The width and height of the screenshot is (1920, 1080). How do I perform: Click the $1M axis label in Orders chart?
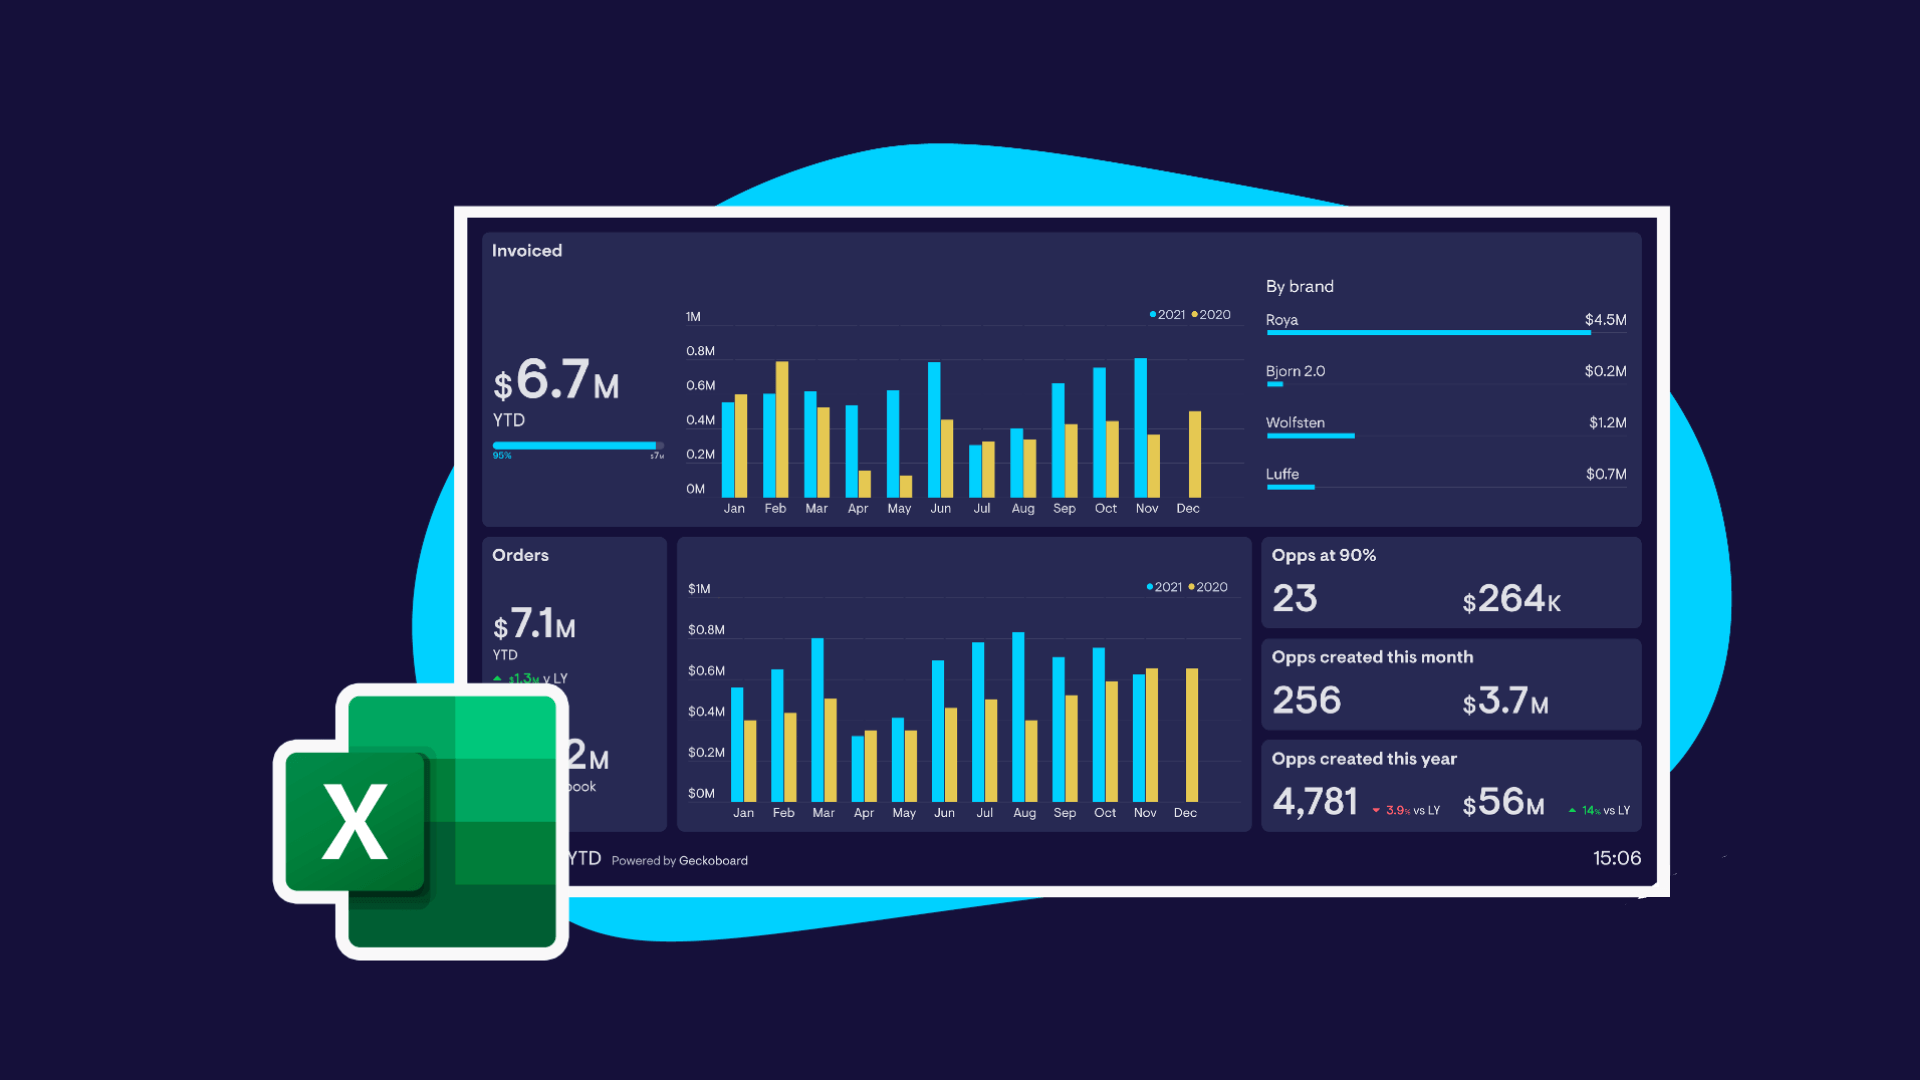[x=699, y=589]
